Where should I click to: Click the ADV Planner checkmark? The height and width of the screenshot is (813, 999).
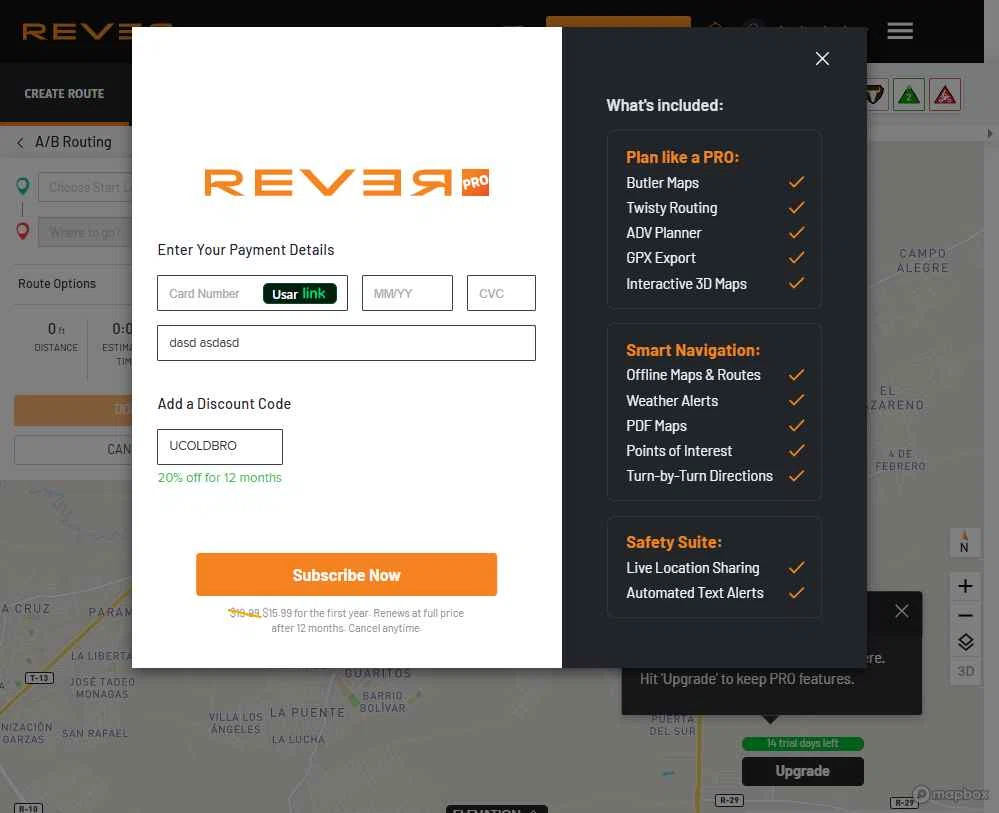796,233
